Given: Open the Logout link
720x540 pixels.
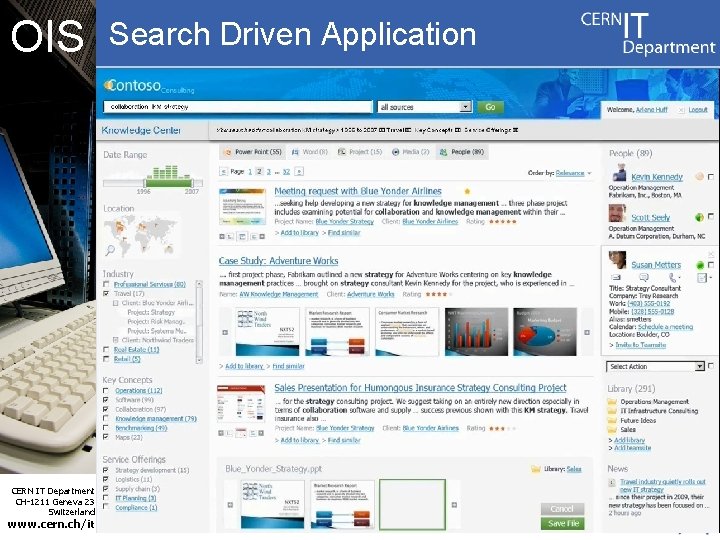Looking at the screenshot, I should tap(698, 110).
